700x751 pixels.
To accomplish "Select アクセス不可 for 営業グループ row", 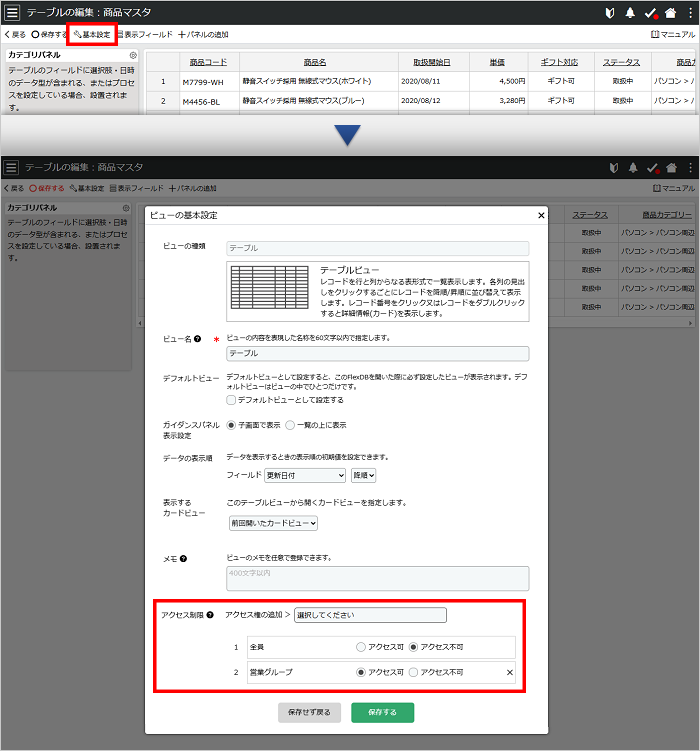I will point(413,672).
